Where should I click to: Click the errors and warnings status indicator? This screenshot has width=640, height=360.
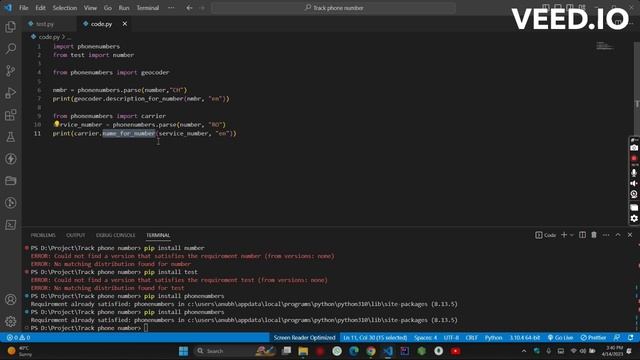click(18, 338)
